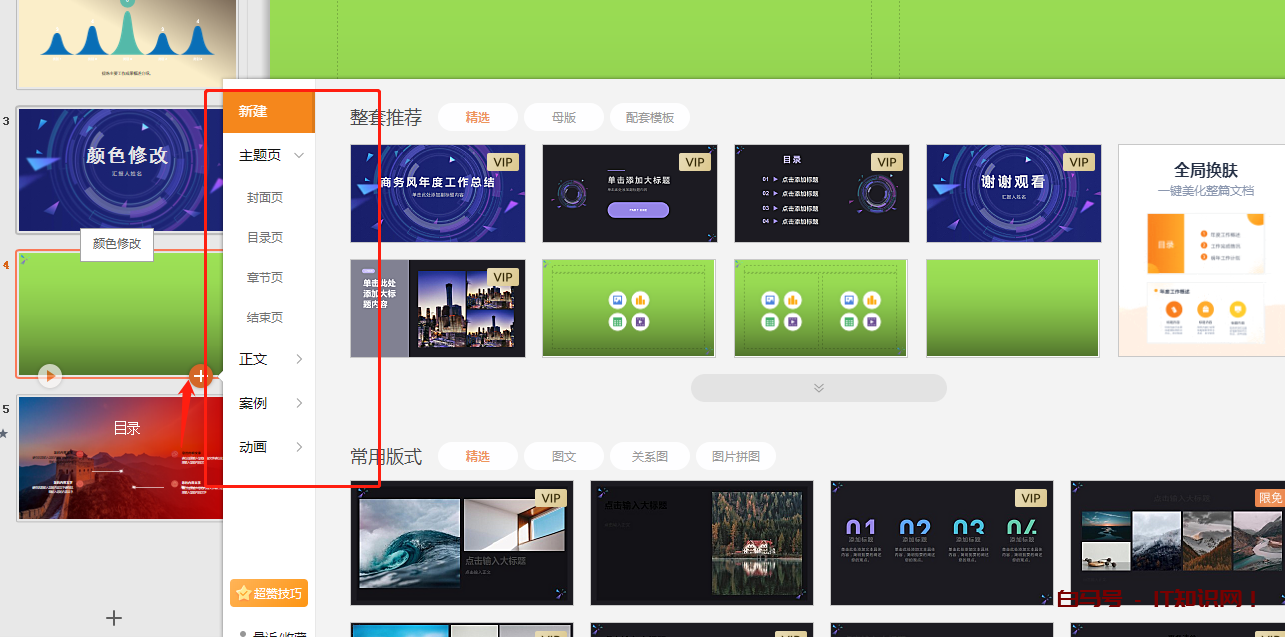Open the 封面页 menu item

(x=265, y=197)
